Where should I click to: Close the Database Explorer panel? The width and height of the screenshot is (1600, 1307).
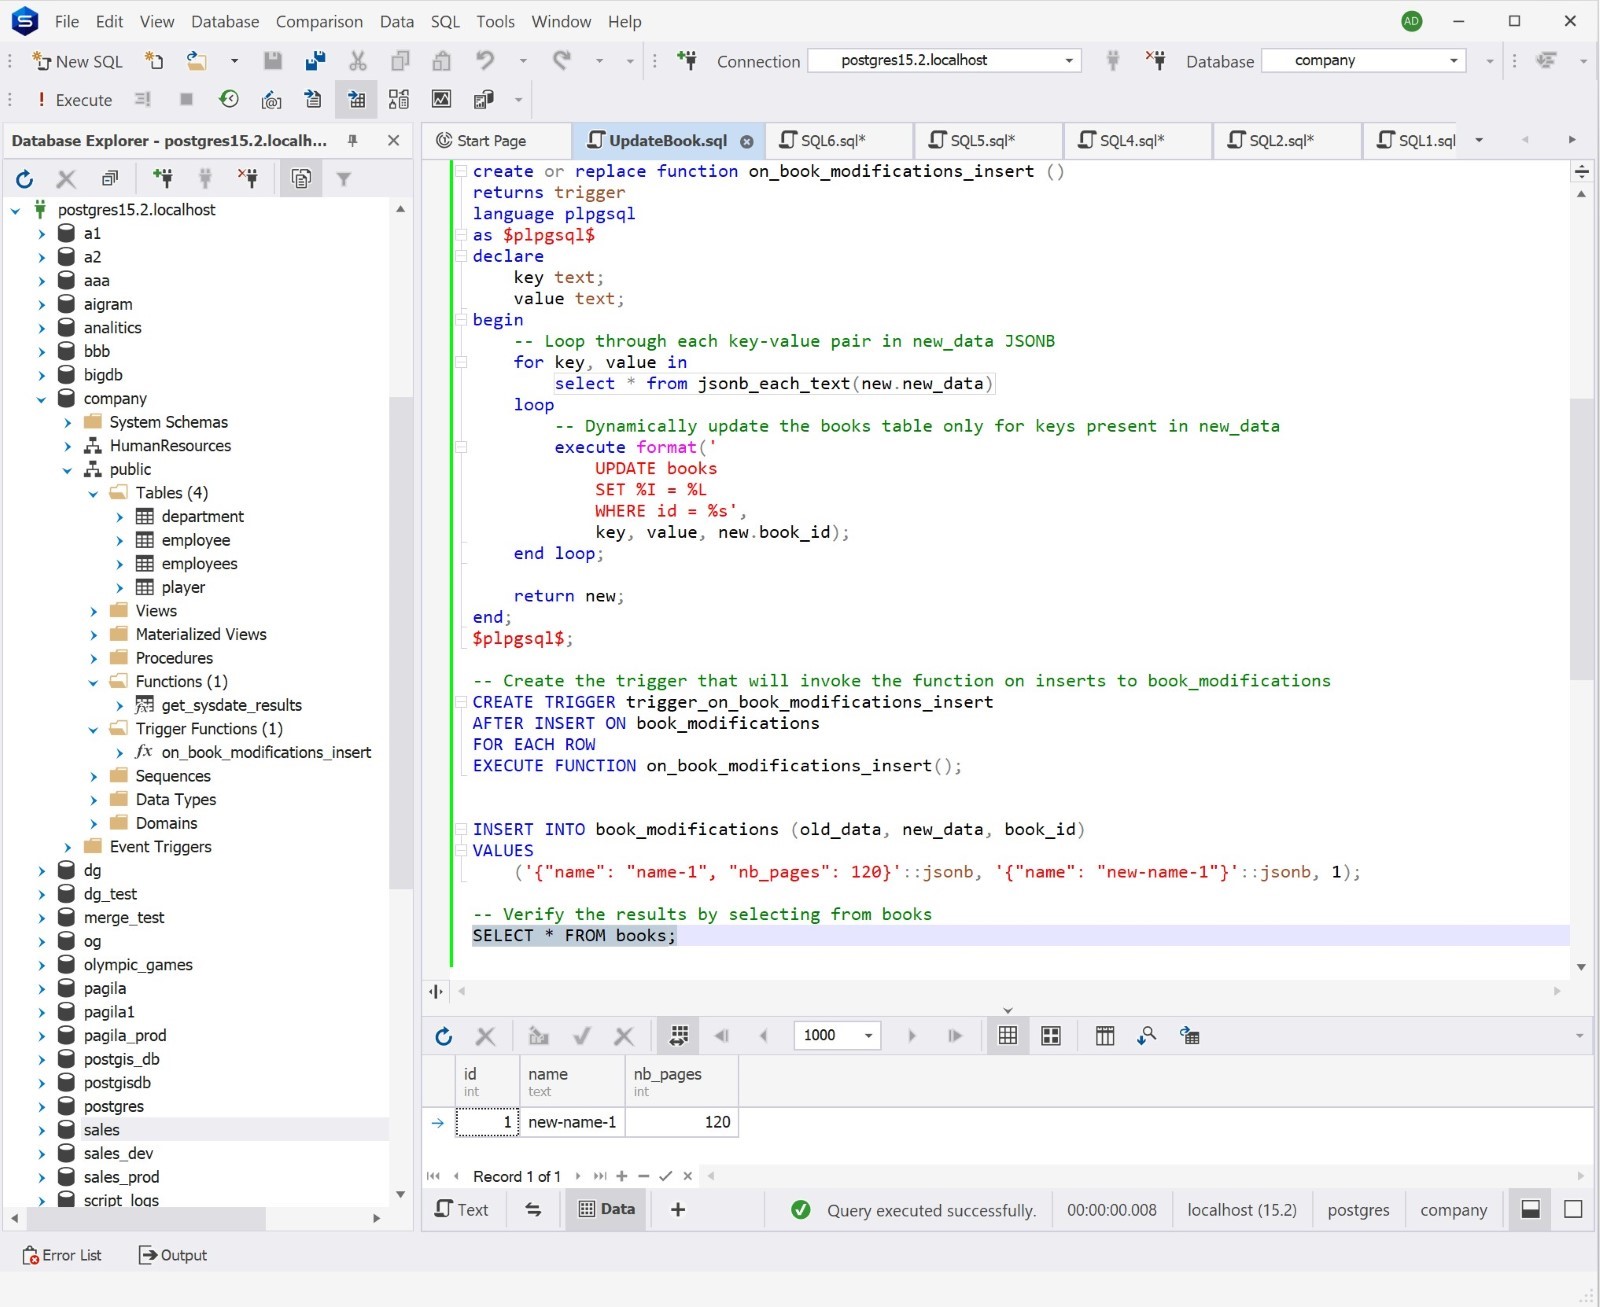394,141
